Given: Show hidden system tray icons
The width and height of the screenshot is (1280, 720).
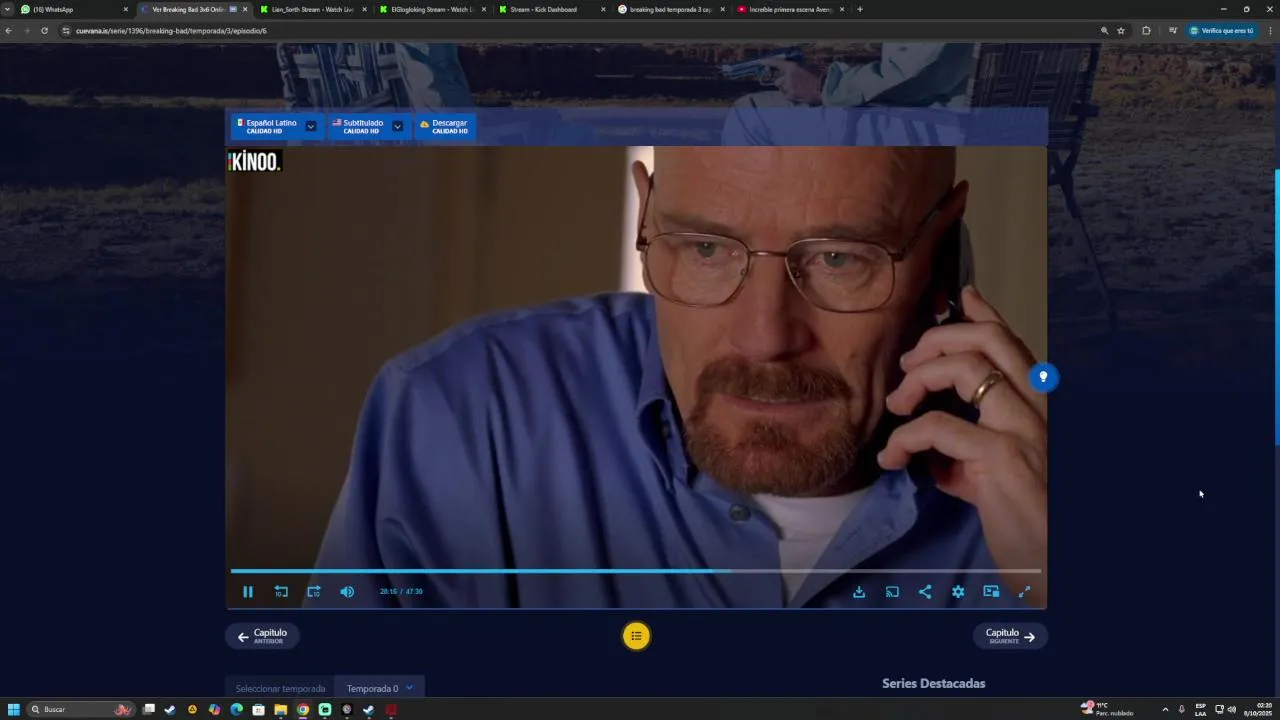Looking at the screenshot, I should (1165, 710).
